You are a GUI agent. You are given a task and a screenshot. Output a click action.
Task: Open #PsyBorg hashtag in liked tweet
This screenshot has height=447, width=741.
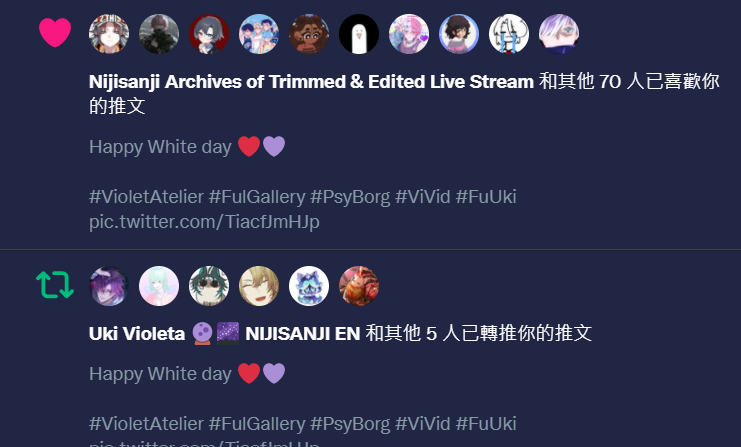[350, 197]
